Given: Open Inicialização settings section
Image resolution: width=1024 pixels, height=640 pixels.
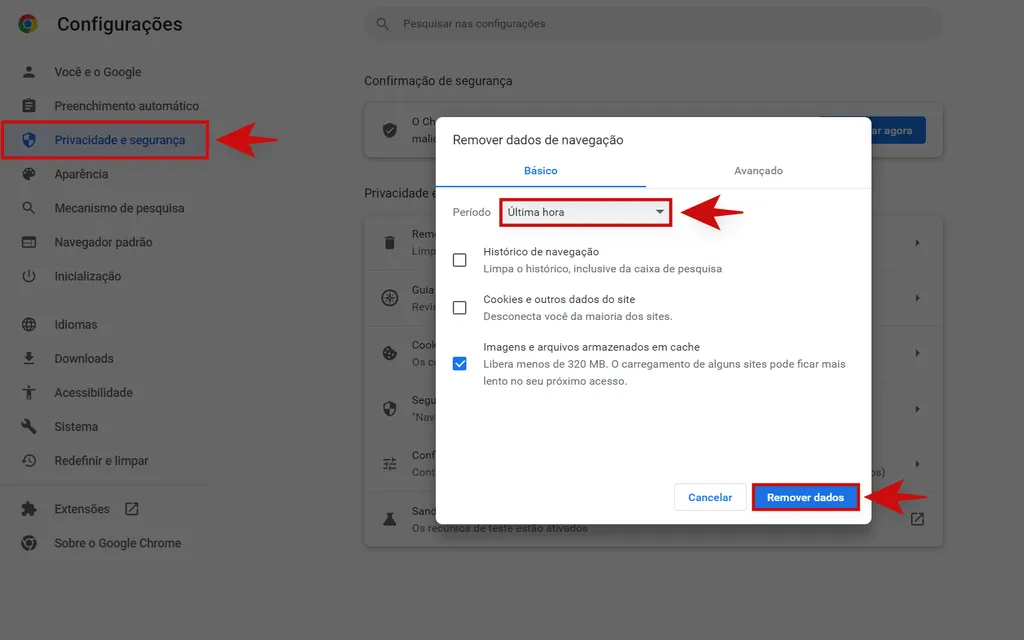Looking at the screenshot, I should point(88,276).
